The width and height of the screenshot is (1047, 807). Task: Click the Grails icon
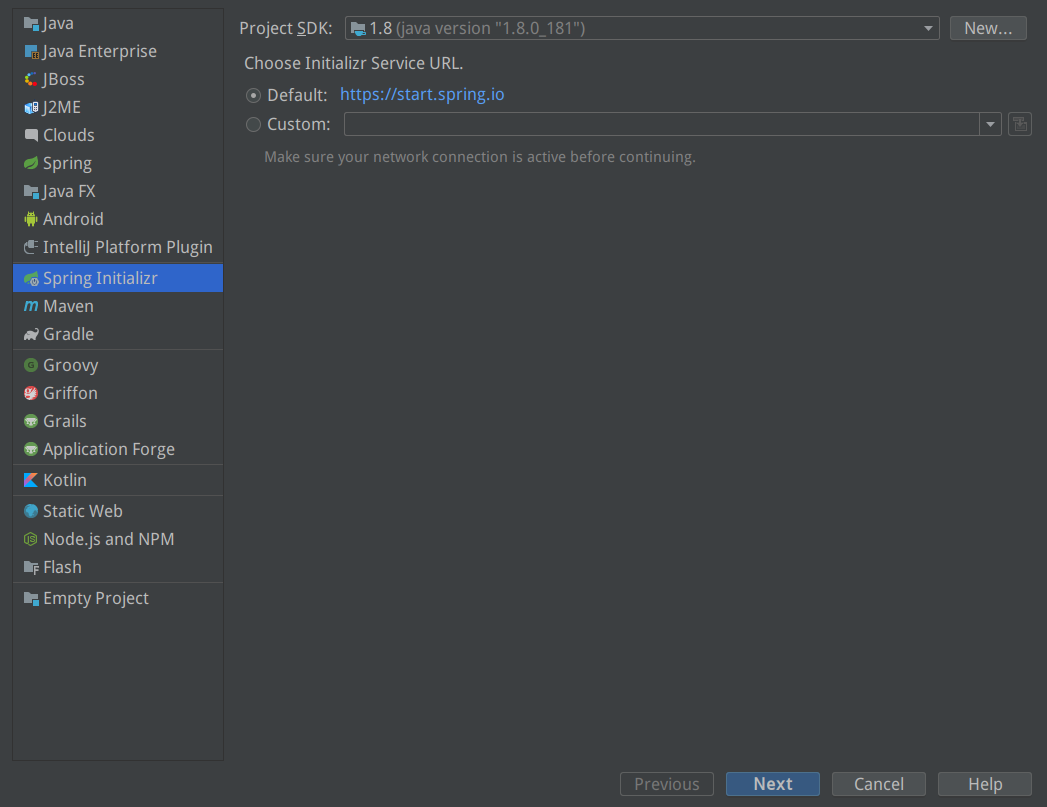tap(31, 422)
